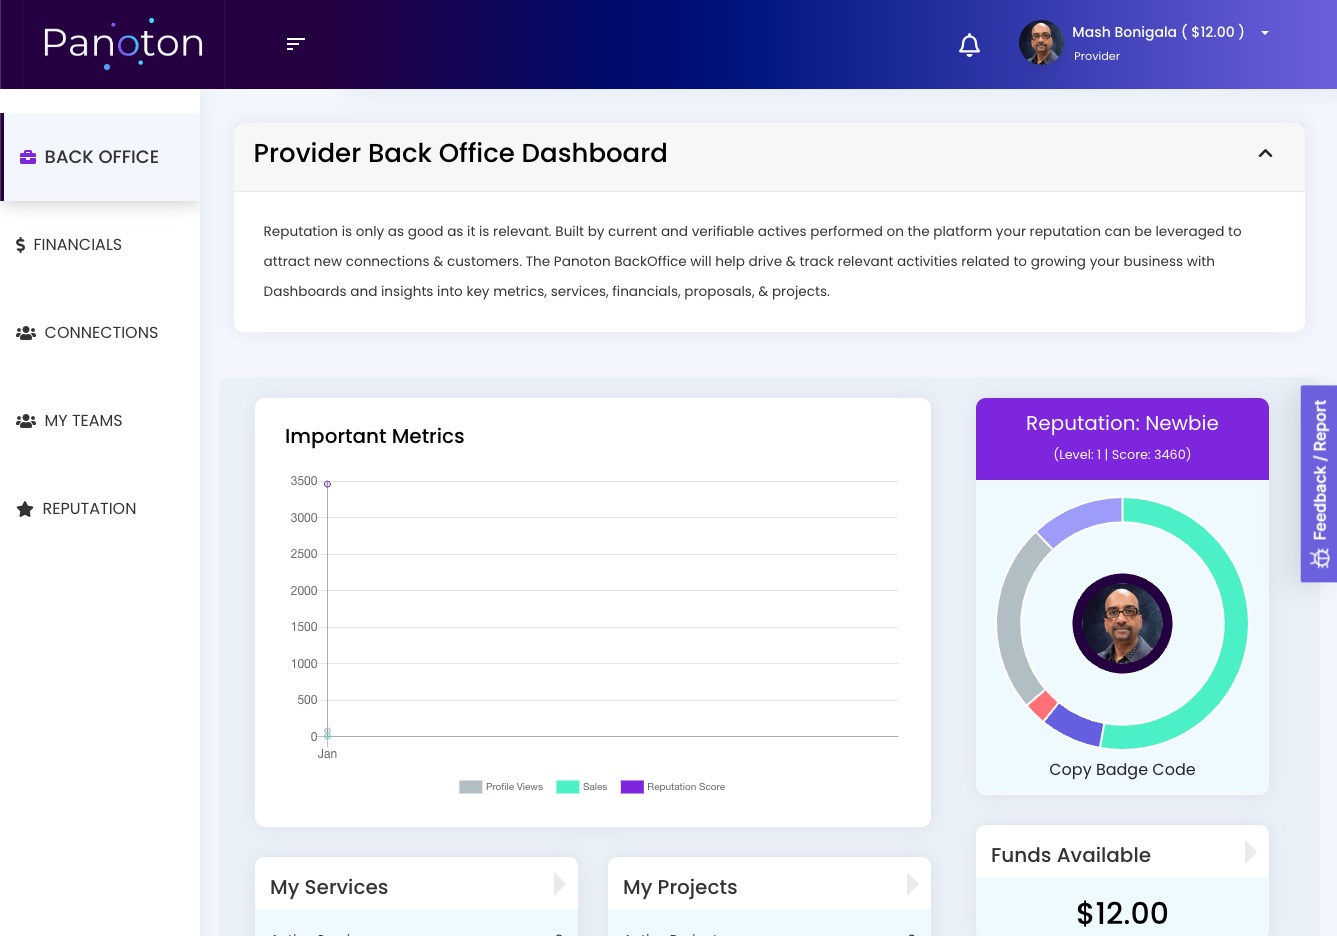Toggle Reputation Score legend swatch
This screenshot has width=1337, height=936.
tap(632, 787)
